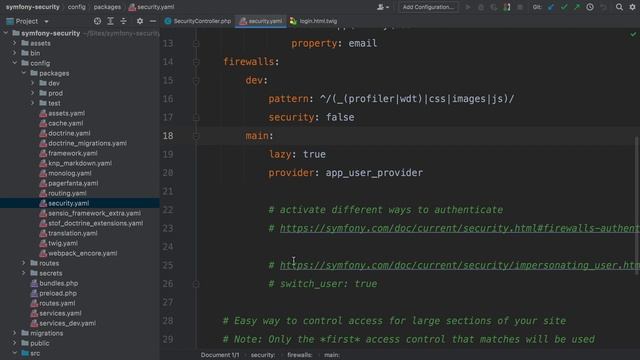
Task: Click fold marker on line 18 main
Action: (x=196, y=136)
